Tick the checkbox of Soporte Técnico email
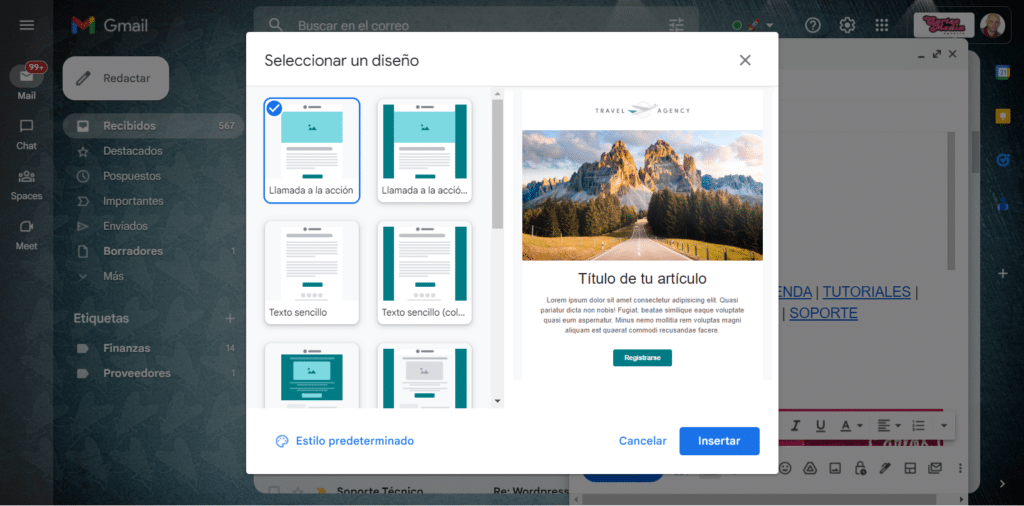1024x506 pixels. [x=275, y=491]
